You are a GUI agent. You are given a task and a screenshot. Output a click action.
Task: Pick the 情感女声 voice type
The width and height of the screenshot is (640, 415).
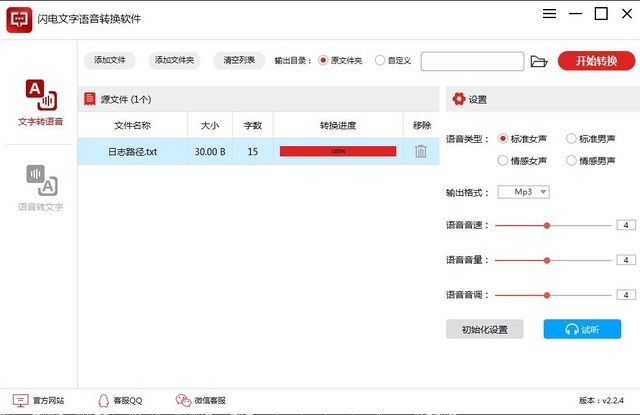[502, 161]
